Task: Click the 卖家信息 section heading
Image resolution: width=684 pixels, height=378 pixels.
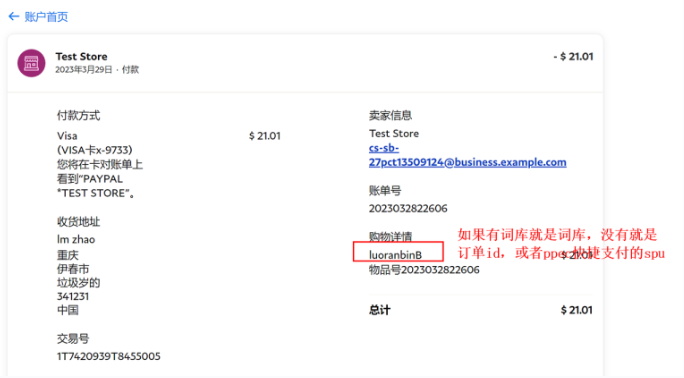Action: pyautogui.click(x=390, y=116)
